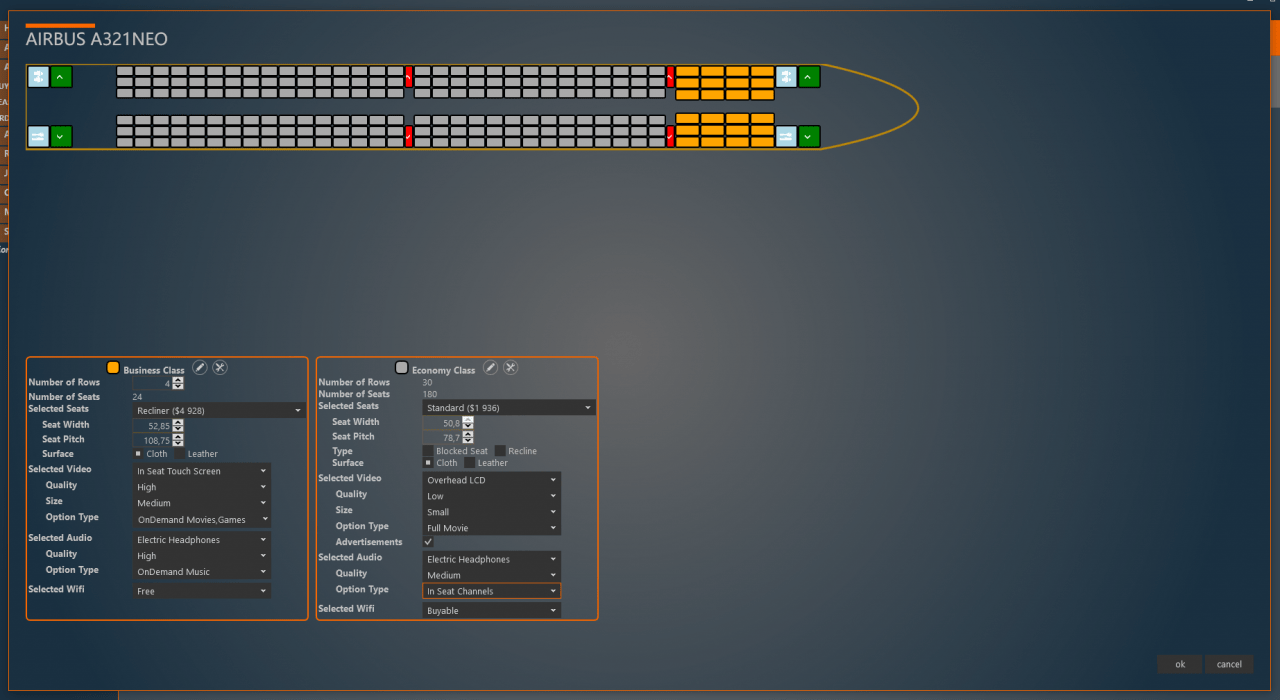
Task: Uncheck the Advertisements checkbox in Economy Class
Action: click(x=429, y=542)
